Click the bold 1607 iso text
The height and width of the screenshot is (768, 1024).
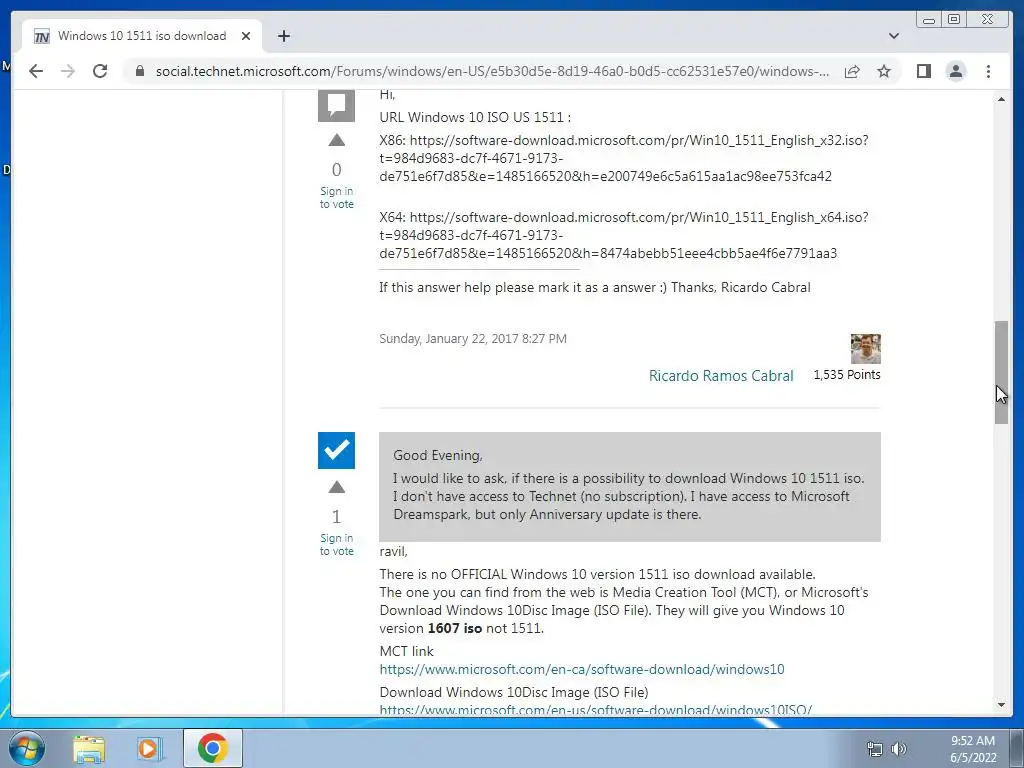tap(455, 628)
